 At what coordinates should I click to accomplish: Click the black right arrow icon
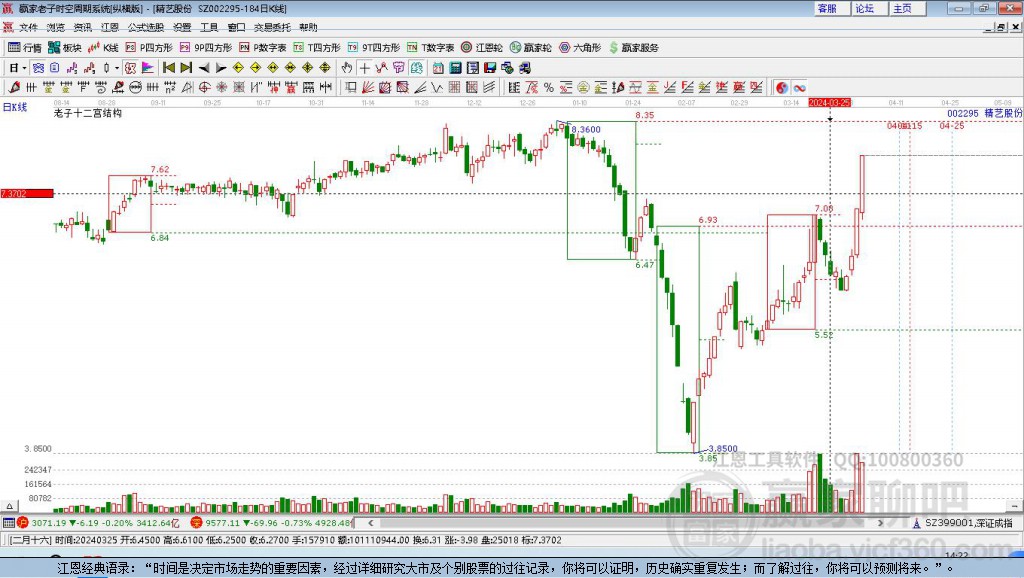click(221, 68)
